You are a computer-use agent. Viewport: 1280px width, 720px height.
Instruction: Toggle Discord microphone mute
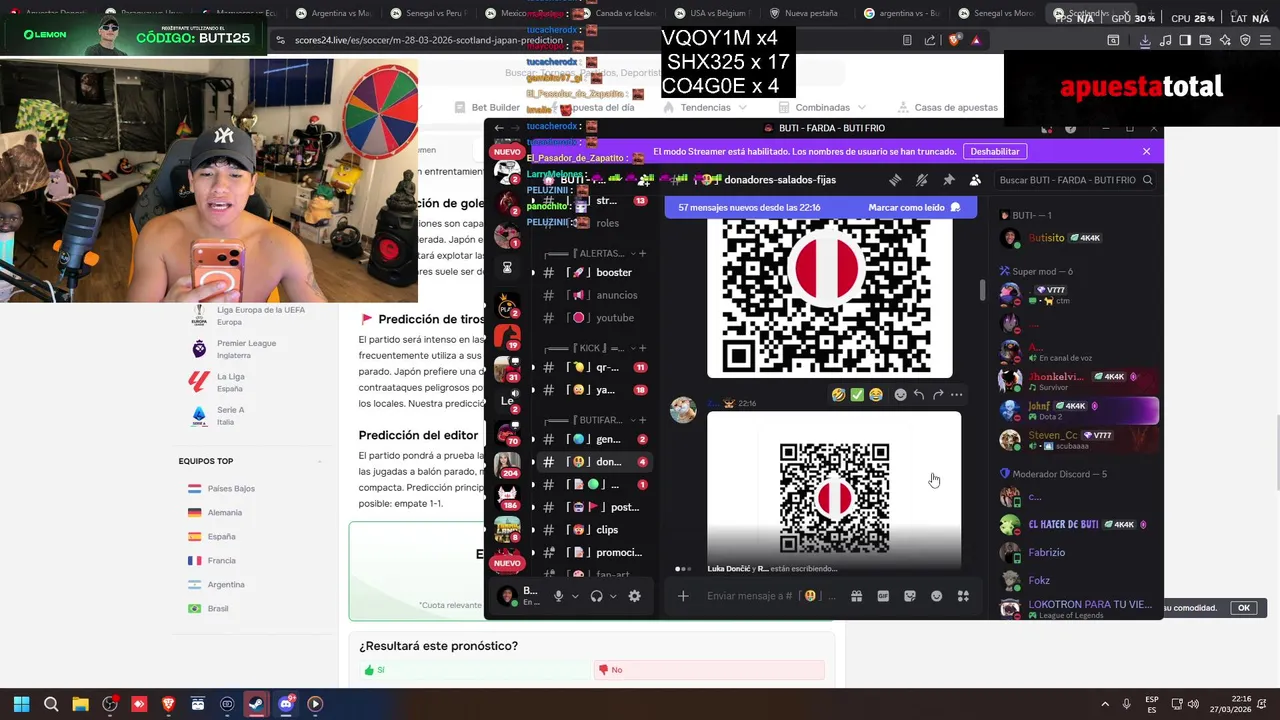559,596
